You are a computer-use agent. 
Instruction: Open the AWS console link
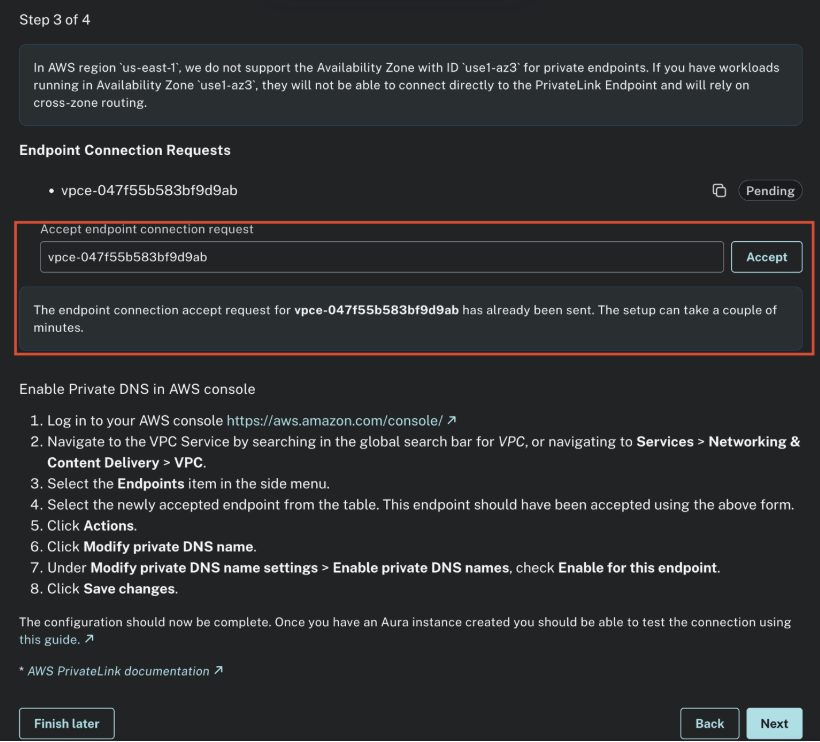tap(335, 420)
